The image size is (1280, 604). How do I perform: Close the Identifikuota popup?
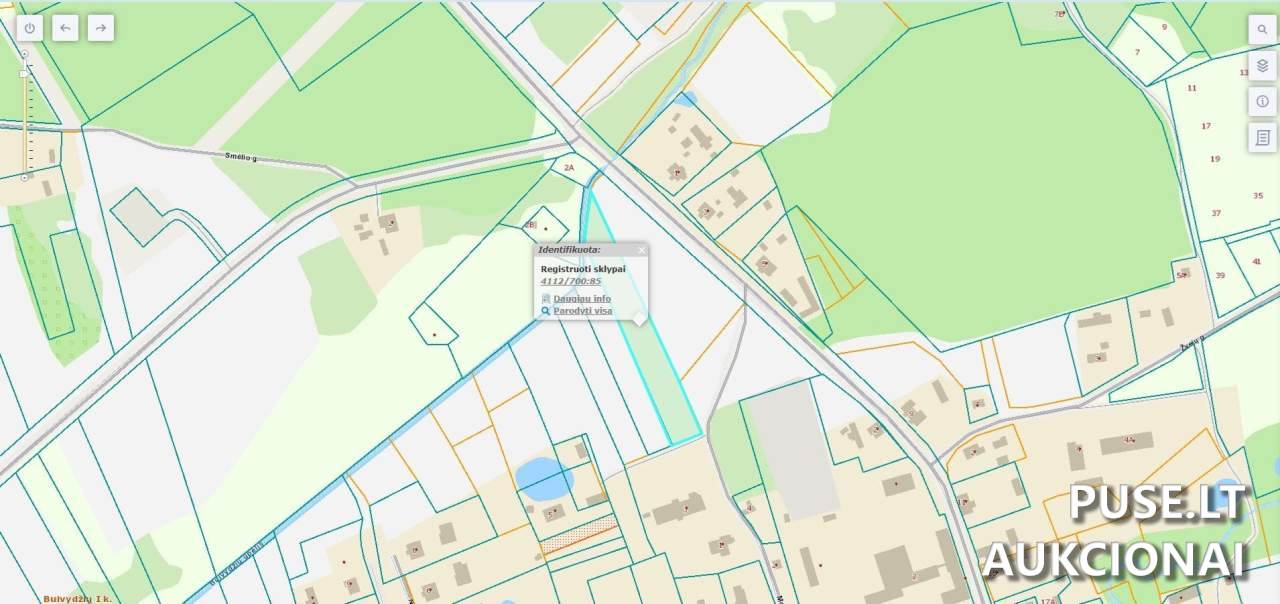[x=641, y=250]
